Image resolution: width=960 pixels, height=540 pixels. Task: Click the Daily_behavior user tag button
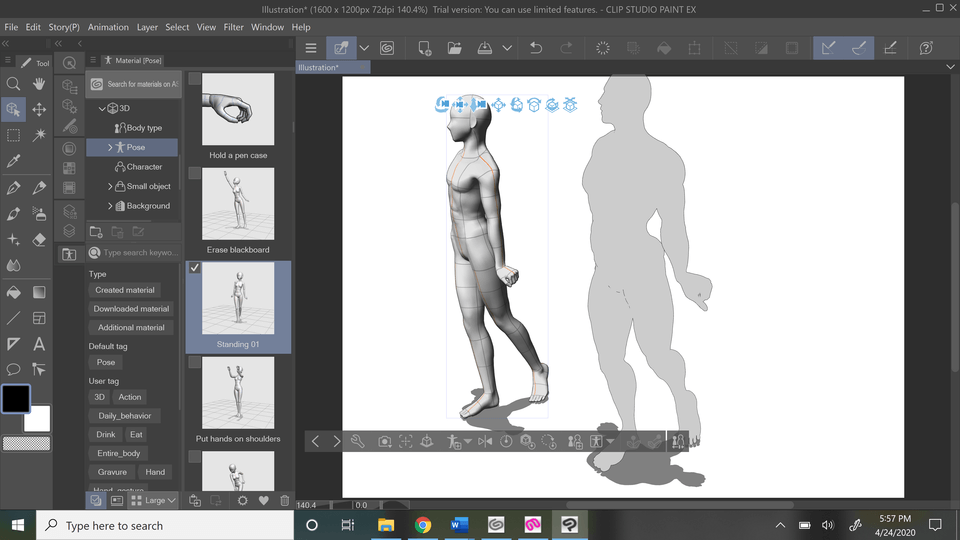[x=124, y=416]
